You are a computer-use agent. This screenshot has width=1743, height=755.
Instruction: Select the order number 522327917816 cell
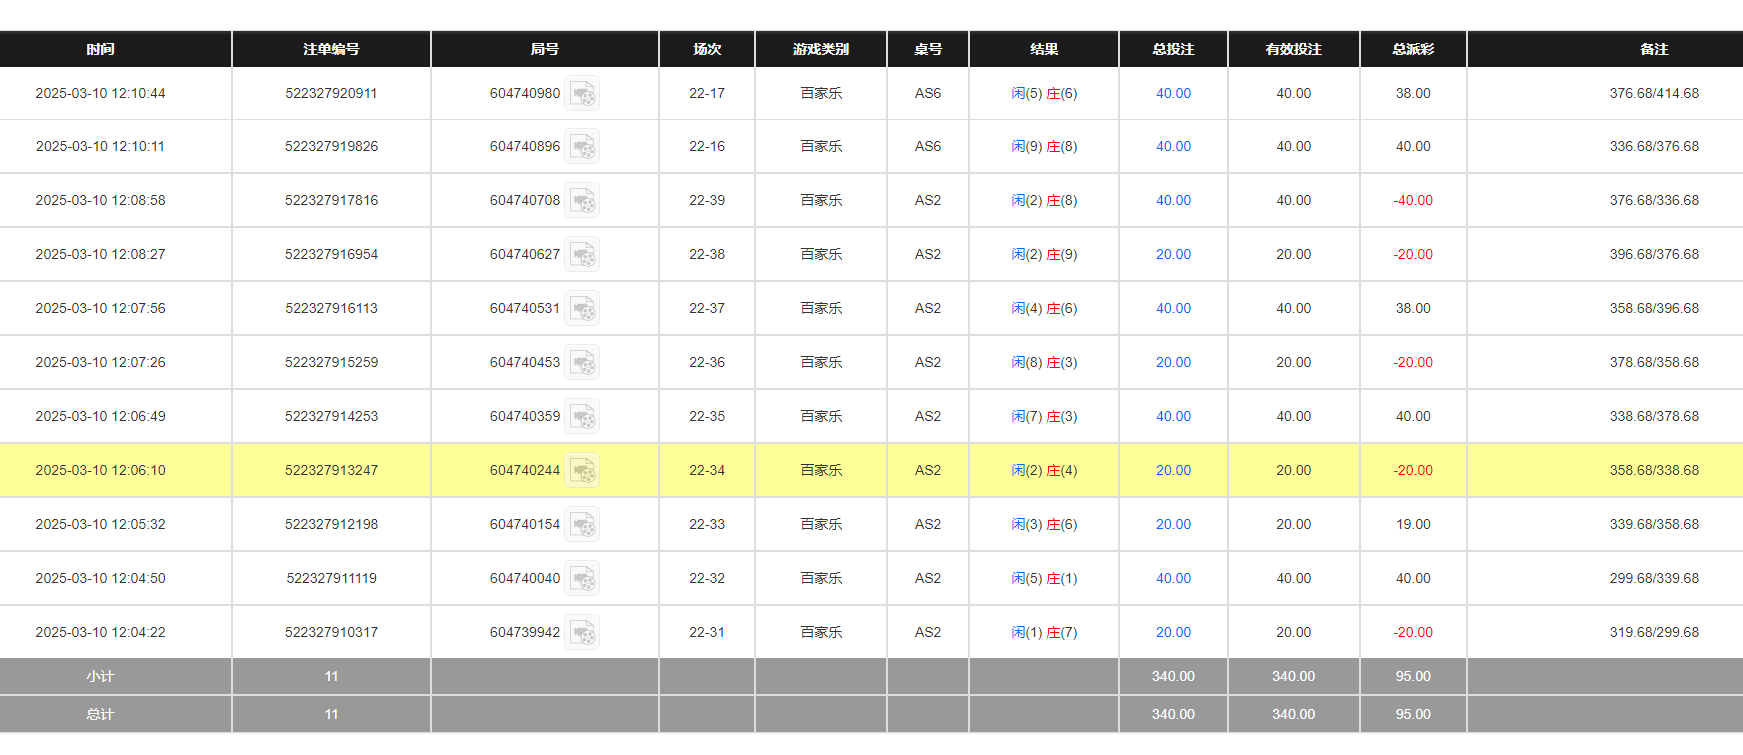[331, 200]
